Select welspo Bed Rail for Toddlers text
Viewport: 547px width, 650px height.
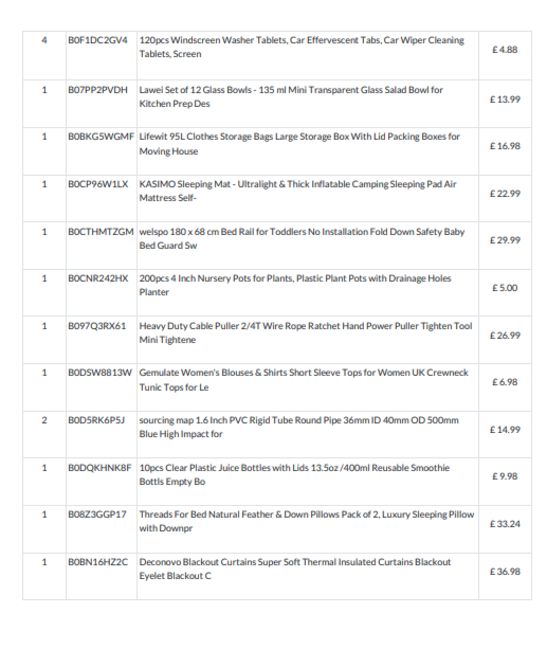pos(302,238)
